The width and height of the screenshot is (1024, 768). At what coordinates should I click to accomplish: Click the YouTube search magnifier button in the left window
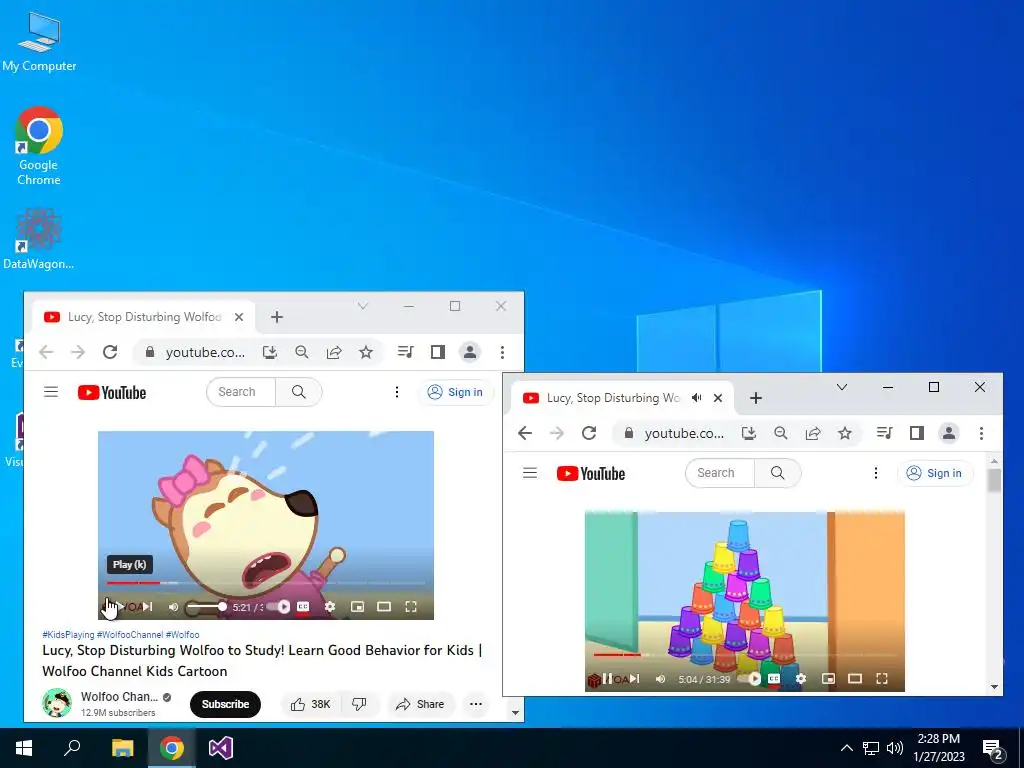pos(298,392)
